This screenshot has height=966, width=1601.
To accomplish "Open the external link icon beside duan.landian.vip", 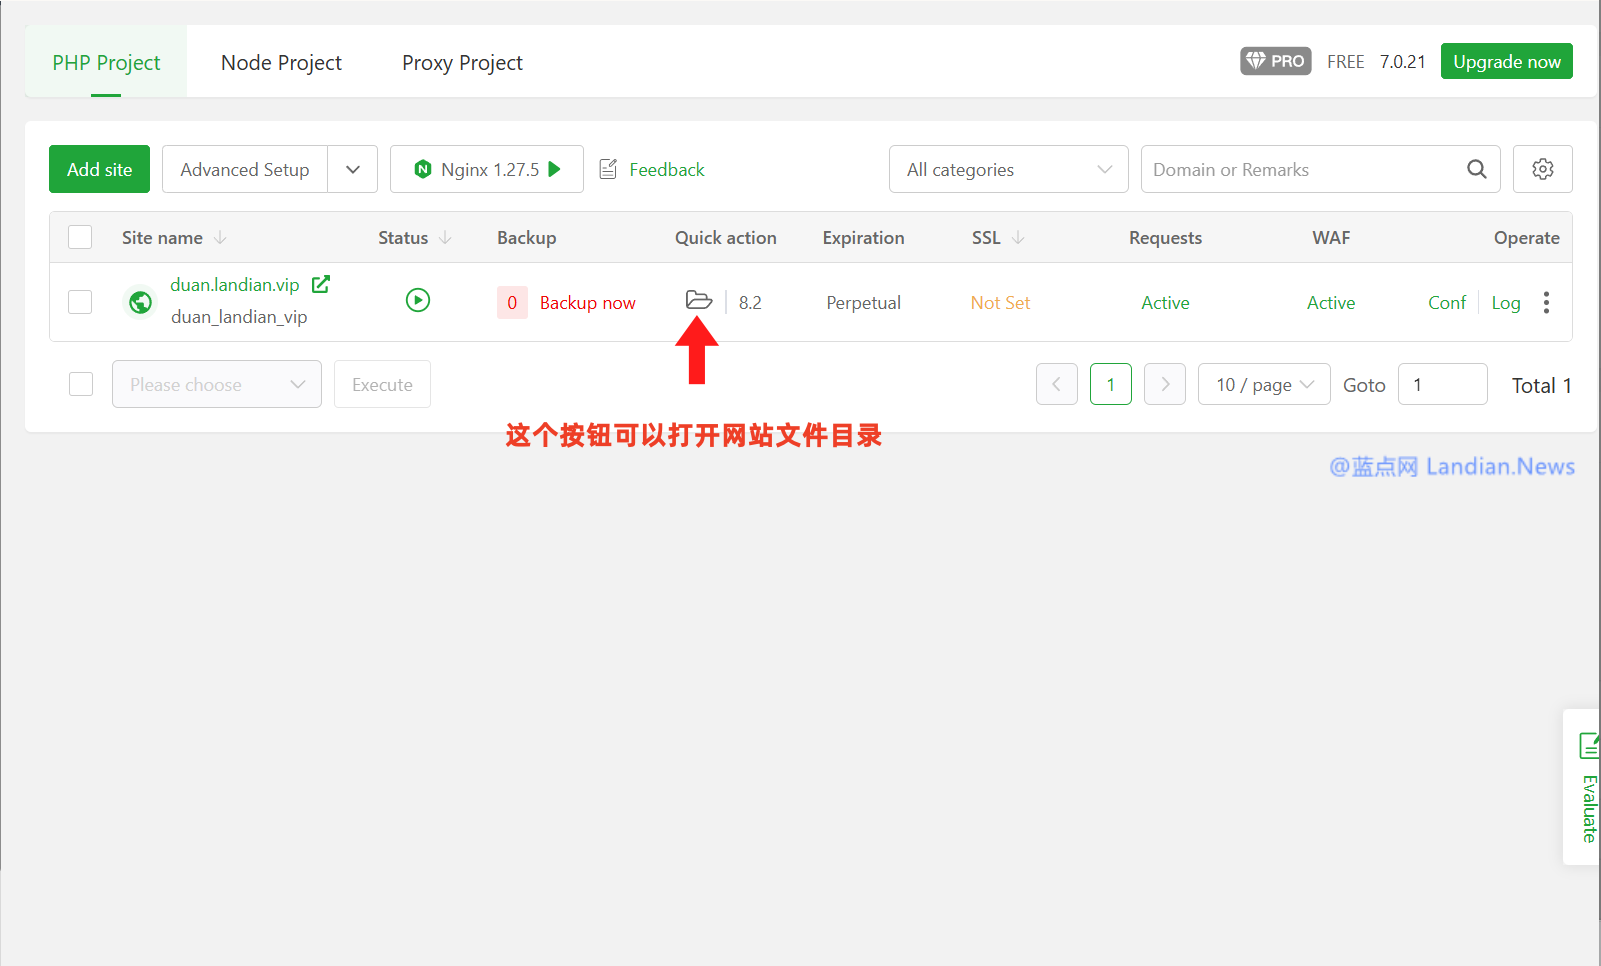I will (321, 284).
